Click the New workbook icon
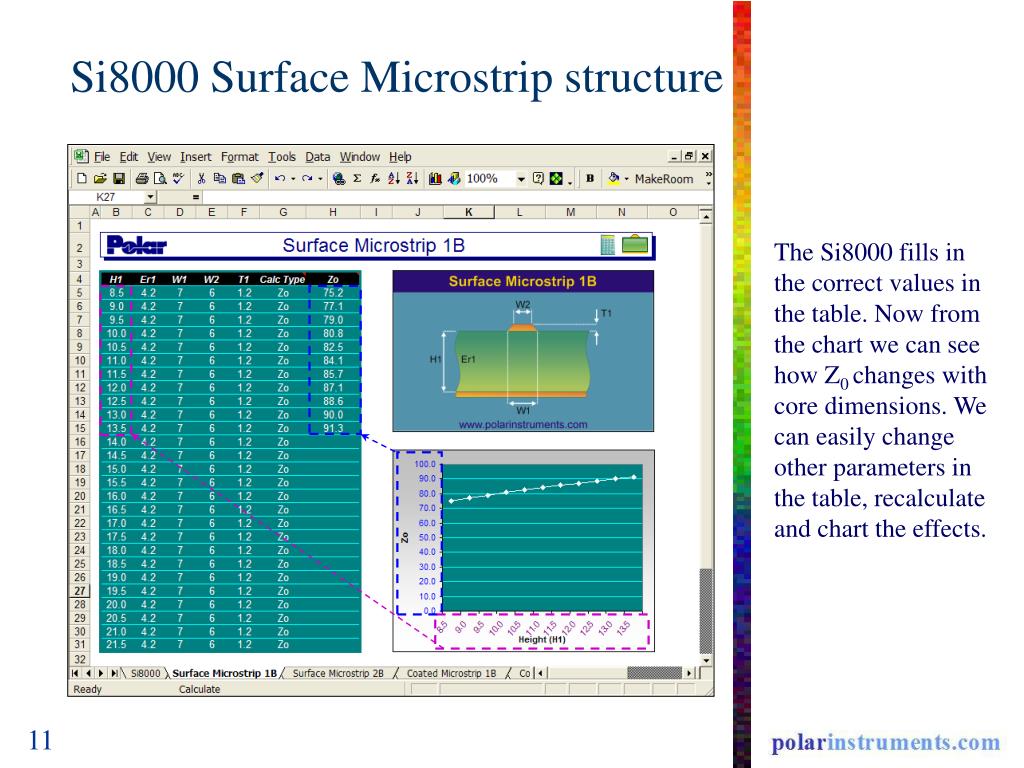This screenshot has height=768, width=1024. click(82, 178)
